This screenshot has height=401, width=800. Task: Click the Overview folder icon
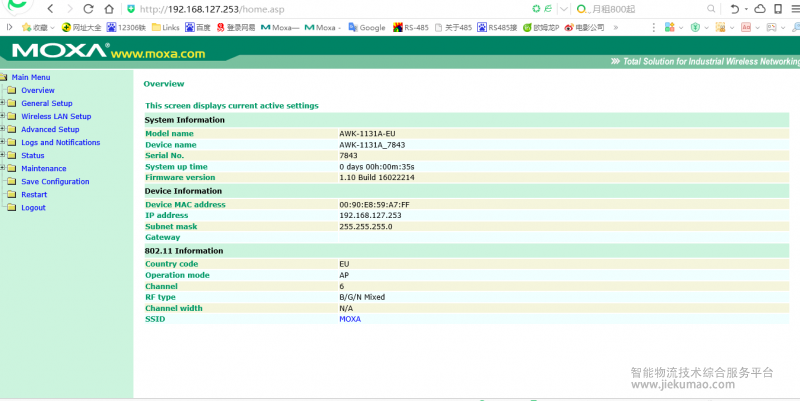coord(12,90)
